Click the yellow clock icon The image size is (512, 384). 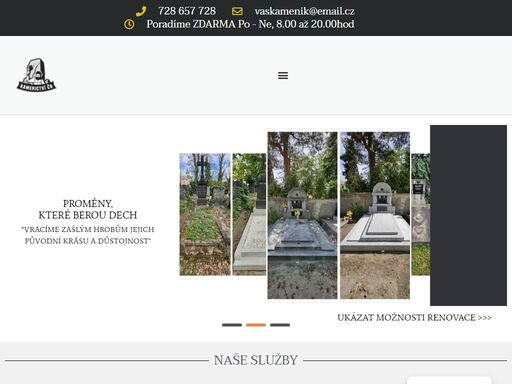click(129, 24)
